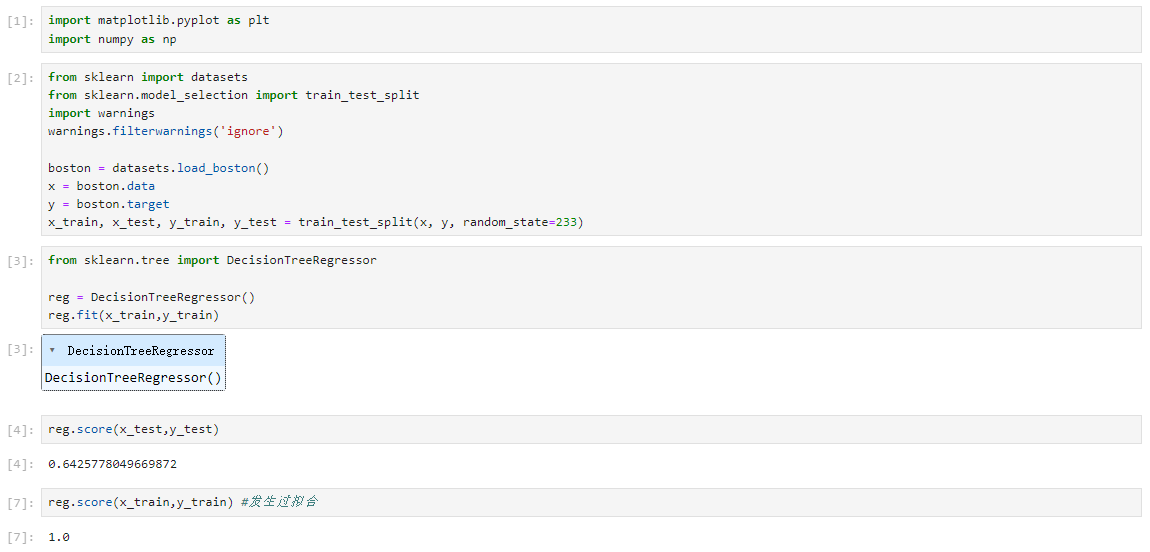Click the [3]: output prompt beside the widget

[20, 349]
